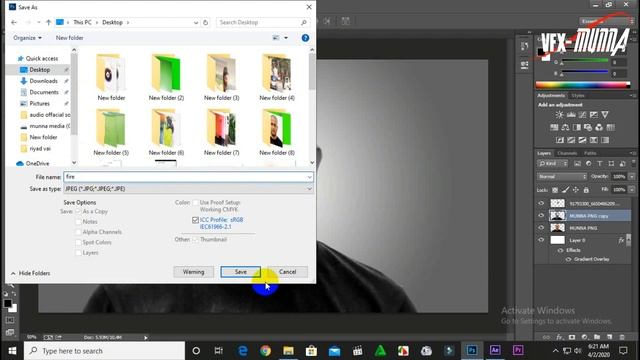Switch to the Channels tab
The image size is (640, 360).
567,153
